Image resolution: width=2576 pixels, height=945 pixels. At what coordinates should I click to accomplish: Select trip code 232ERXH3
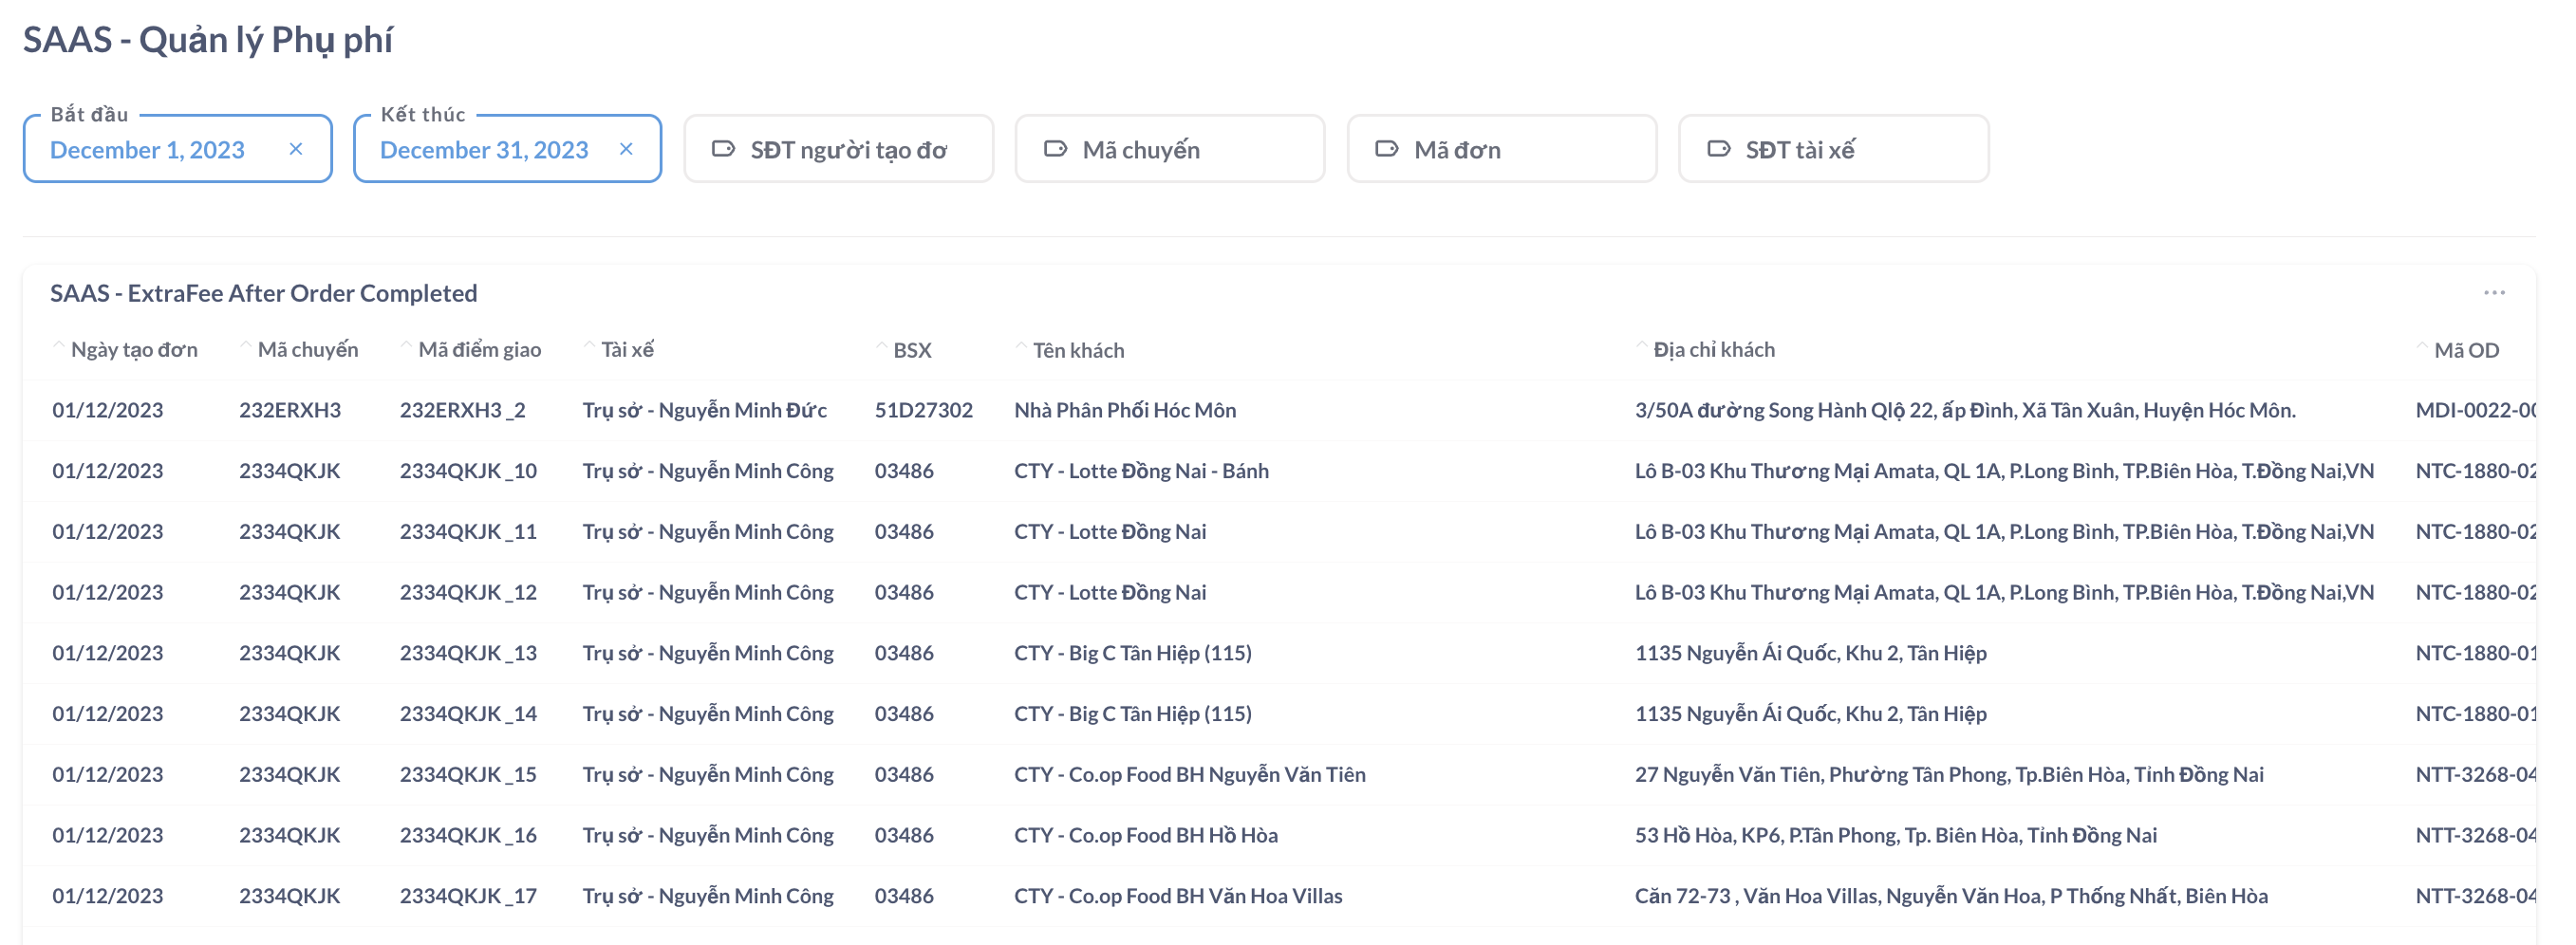pyautogui.click(x=290, y=410)
